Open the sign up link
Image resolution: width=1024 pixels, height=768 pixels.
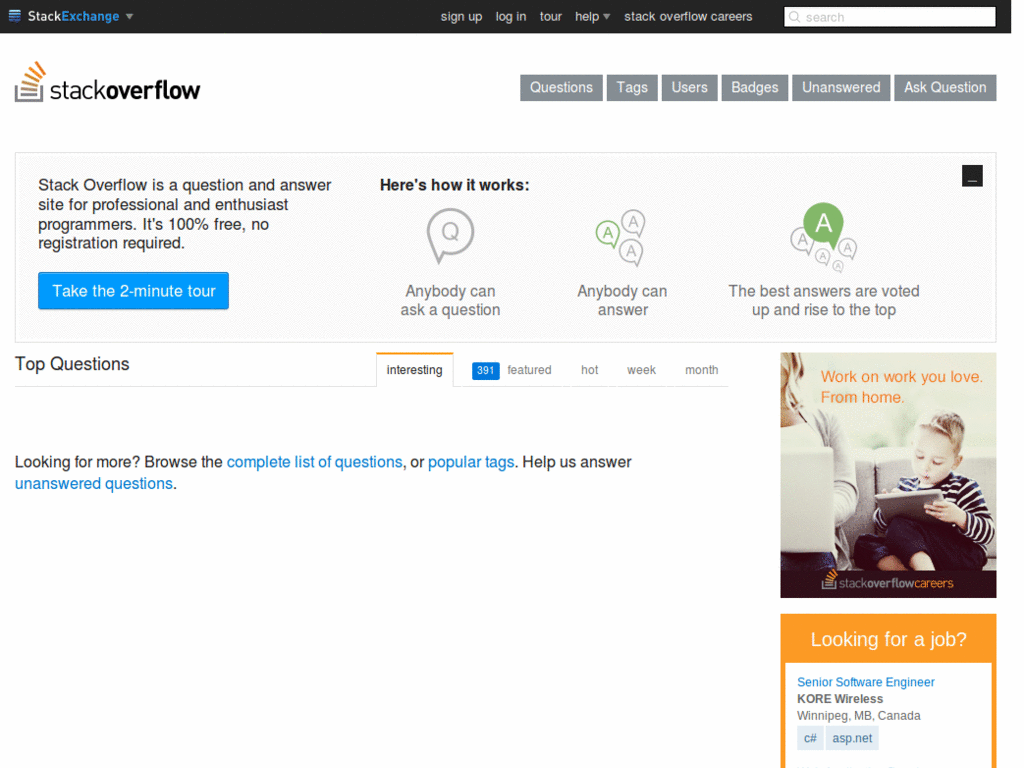click(461, 16)
